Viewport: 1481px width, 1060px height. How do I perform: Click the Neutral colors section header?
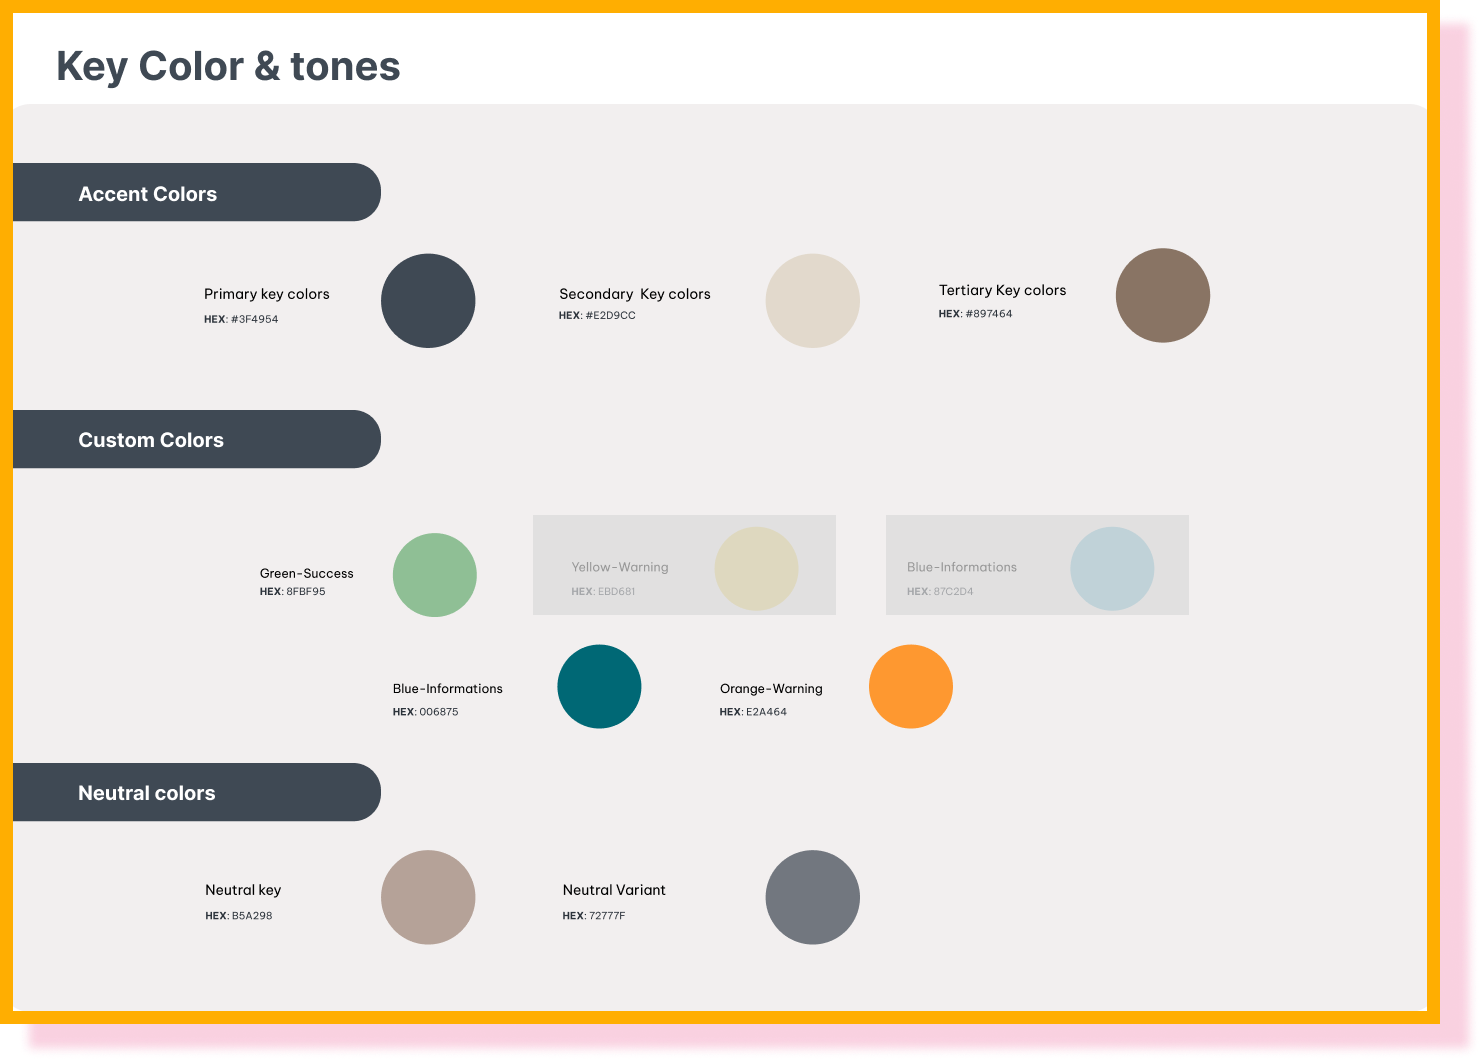point(147,793)
